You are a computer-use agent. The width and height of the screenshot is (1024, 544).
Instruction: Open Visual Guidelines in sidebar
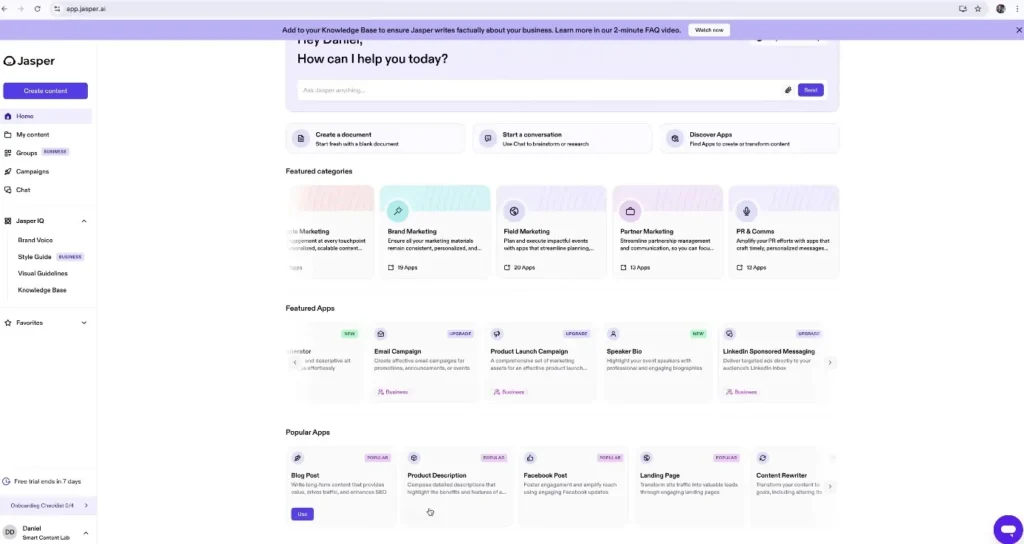42,274
